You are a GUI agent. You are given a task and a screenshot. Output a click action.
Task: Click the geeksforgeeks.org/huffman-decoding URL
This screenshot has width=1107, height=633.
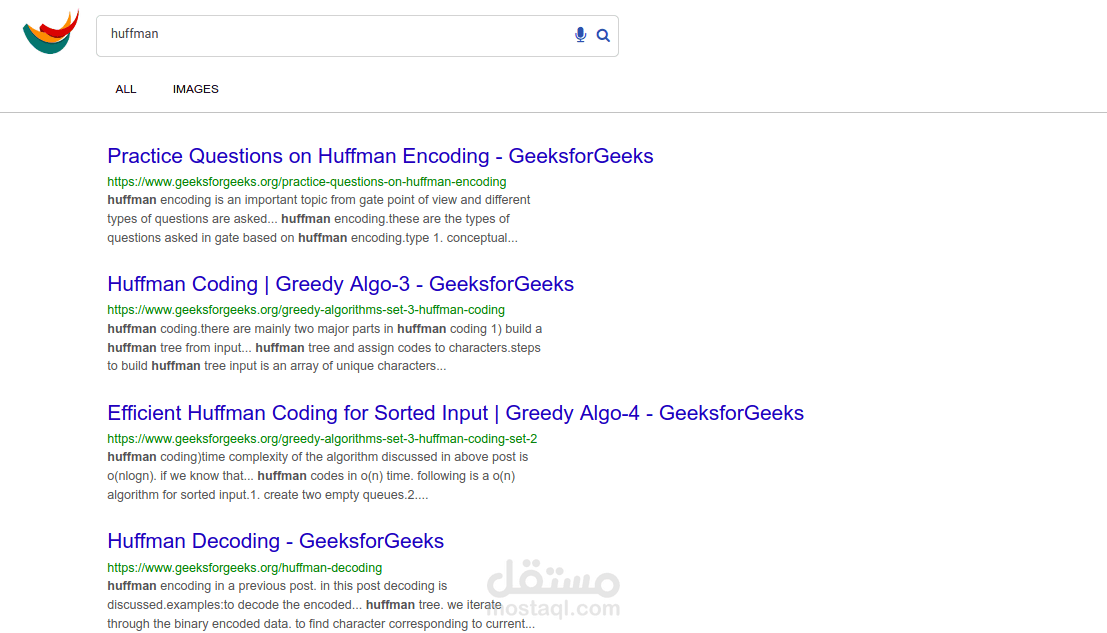pos(244,567)
